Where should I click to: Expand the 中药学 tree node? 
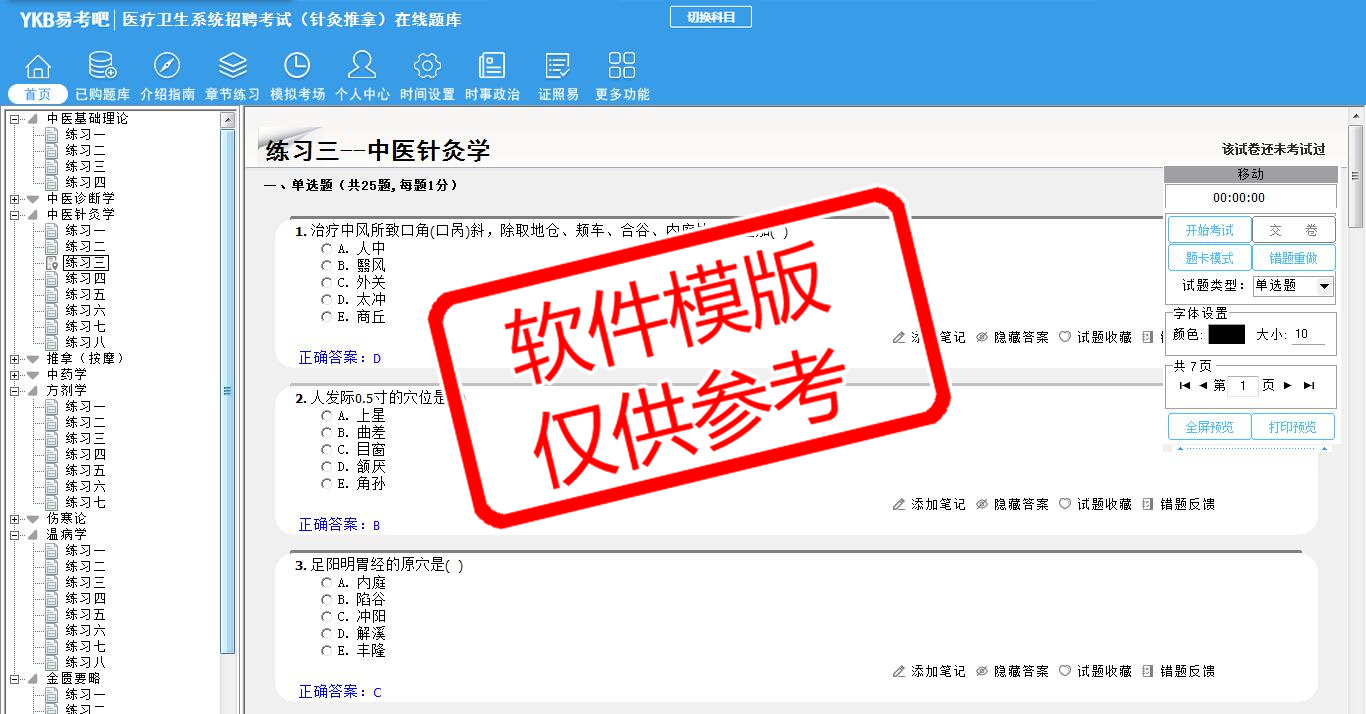pos(15,375)
